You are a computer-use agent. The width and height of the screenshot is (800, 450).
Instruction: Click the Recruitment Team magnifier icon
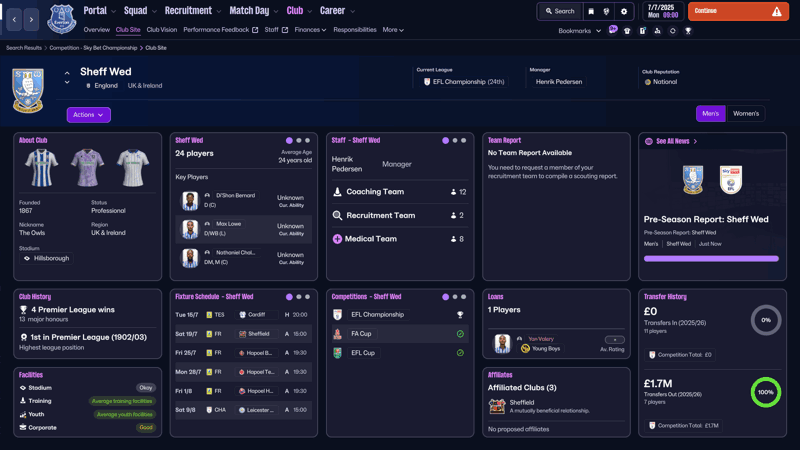pos(337,215)
